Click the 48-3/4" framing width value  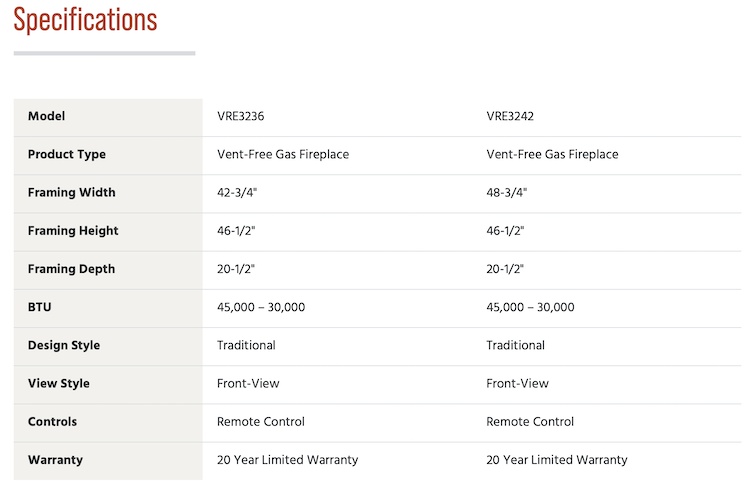click(506, 192)
